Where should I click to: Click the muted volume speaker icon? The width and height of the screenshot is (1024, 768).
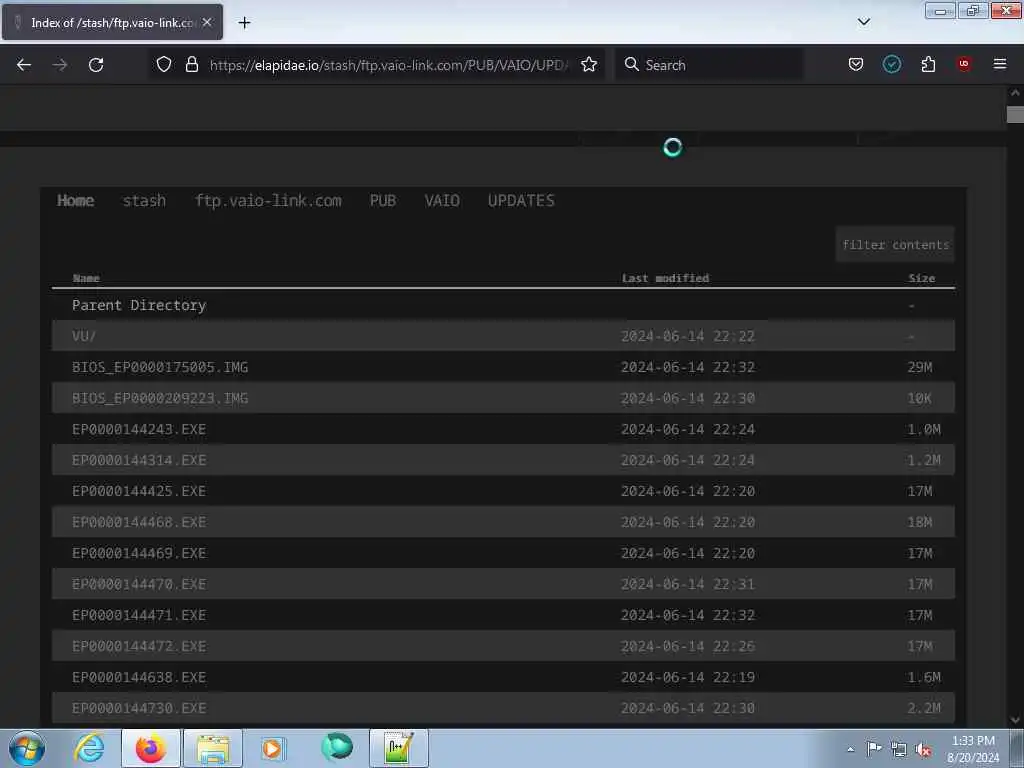[923, 750]
